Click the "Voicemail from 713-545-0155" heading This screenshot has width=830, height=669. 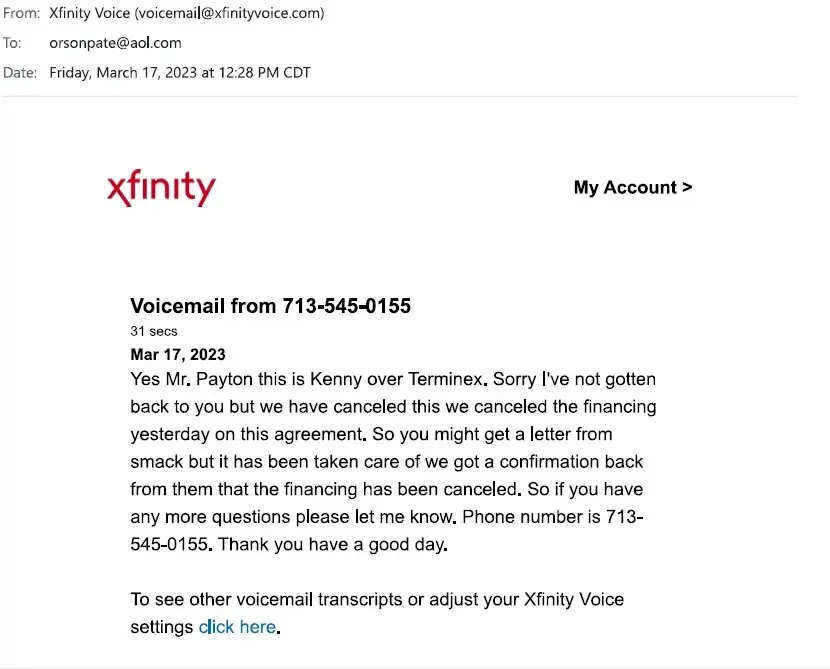270,306
